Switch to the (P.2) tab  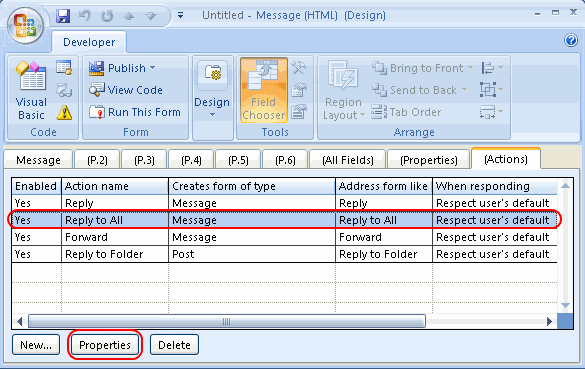97,160
